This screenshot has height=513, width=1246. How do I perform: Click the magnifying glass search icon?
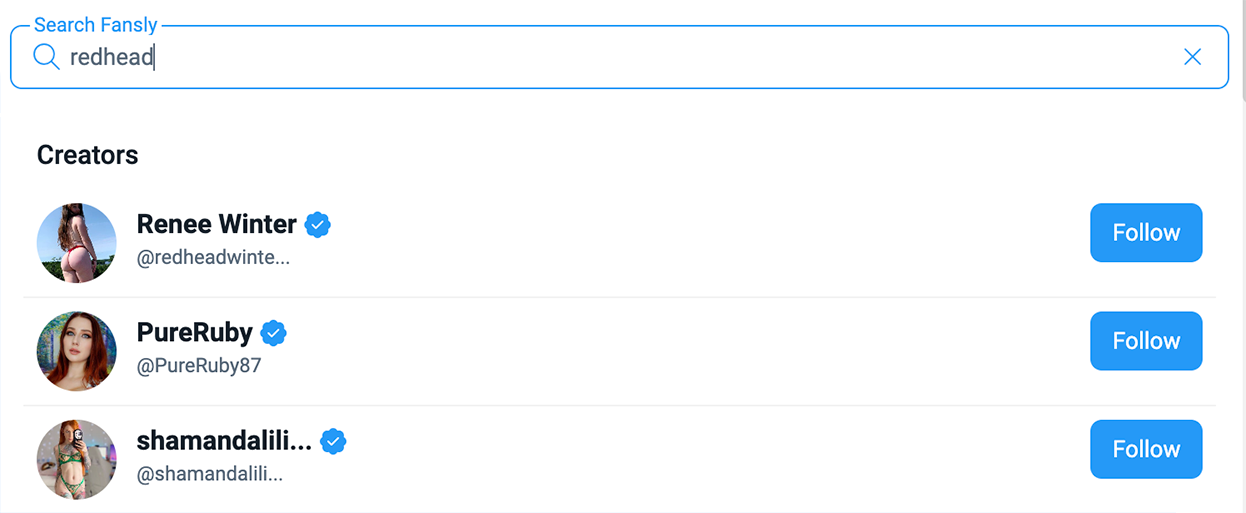tap(46, 57)
